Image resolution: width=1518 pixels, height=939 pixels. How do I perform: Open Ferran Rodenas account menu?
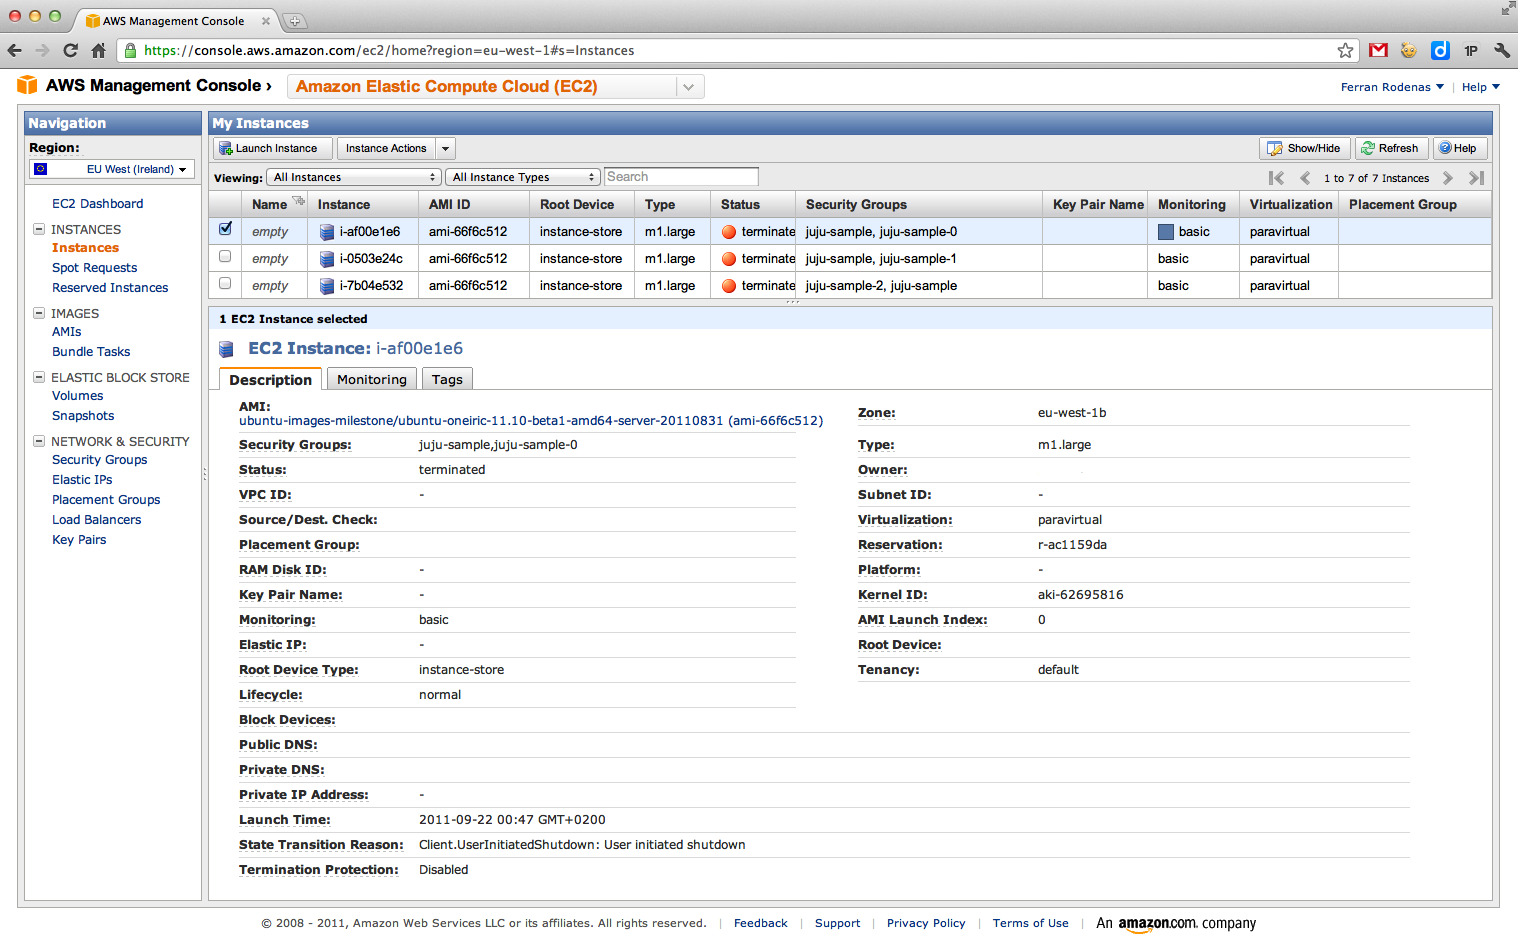(x=1392, y=87)
